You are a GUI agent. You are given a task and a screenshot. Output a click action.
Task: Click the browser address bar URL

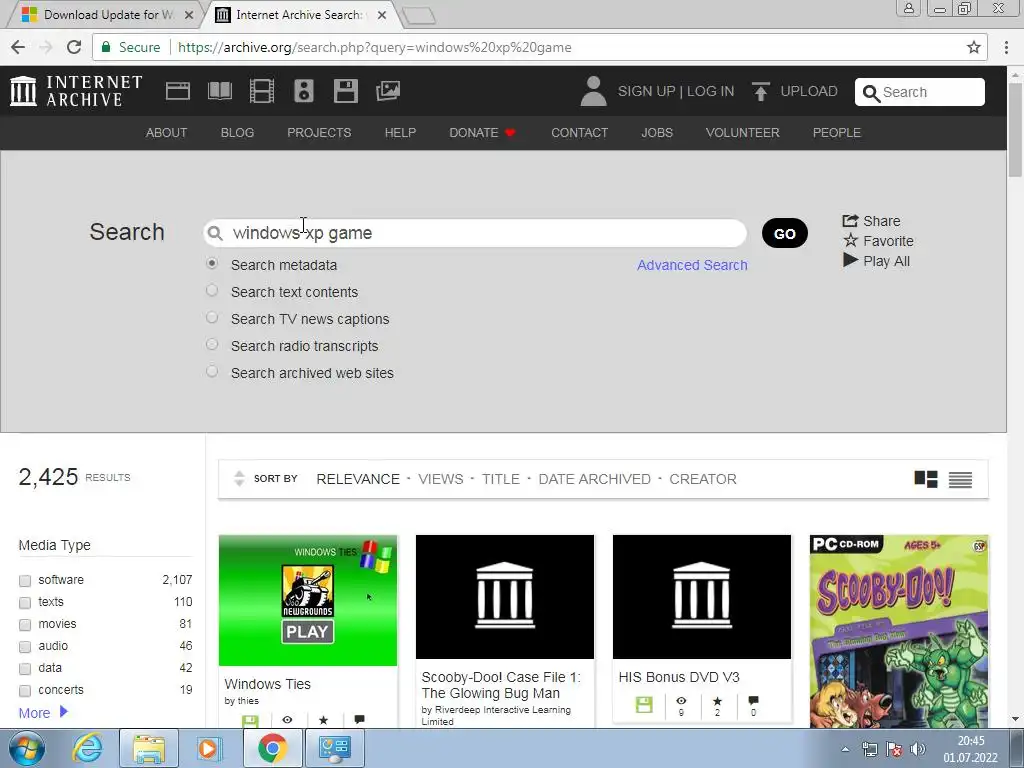click(375, 47)
